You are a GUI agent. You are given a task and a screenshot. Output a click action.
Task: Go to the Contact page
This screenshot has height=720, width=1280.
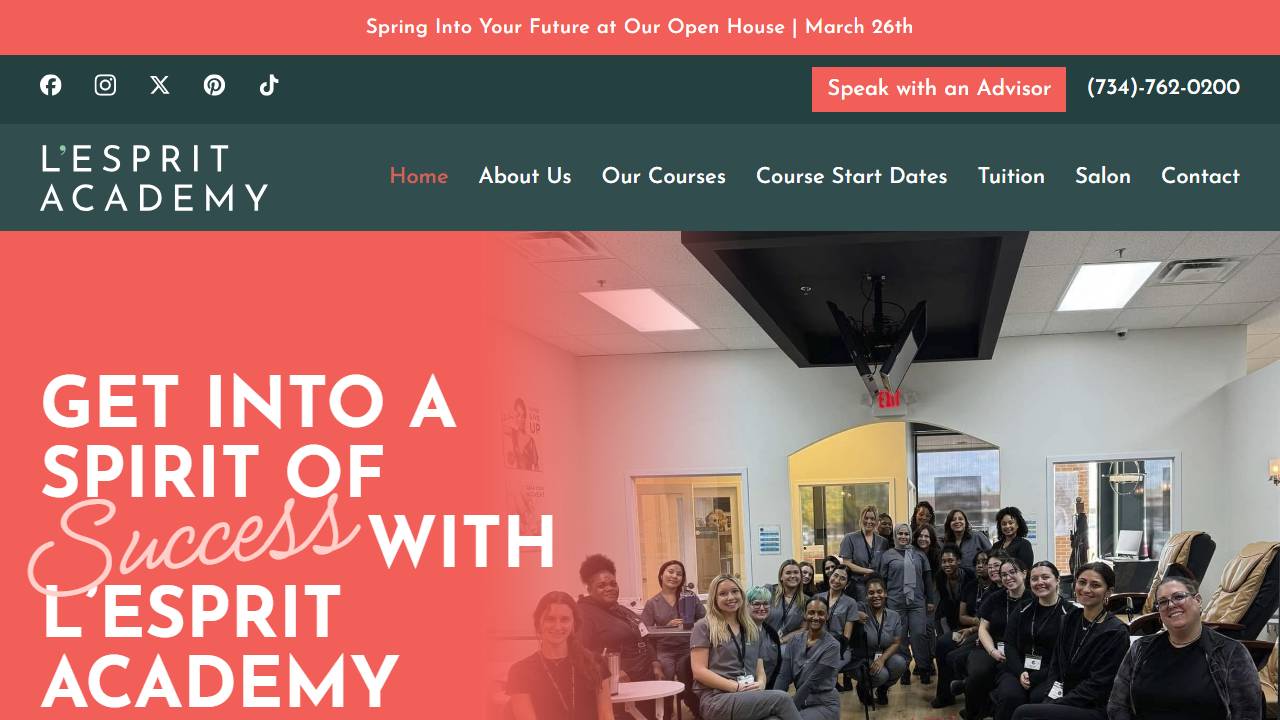1200,176
